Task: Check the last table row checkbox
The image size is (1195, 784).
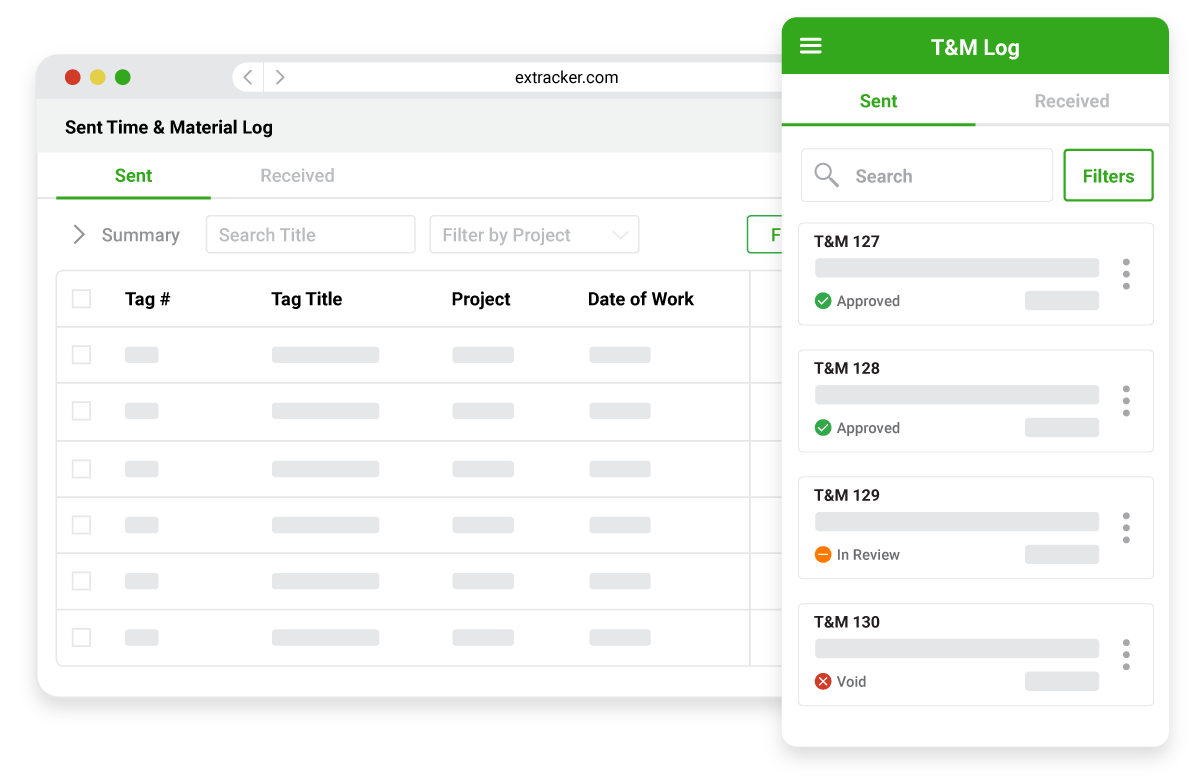Action: coord(82,637)
